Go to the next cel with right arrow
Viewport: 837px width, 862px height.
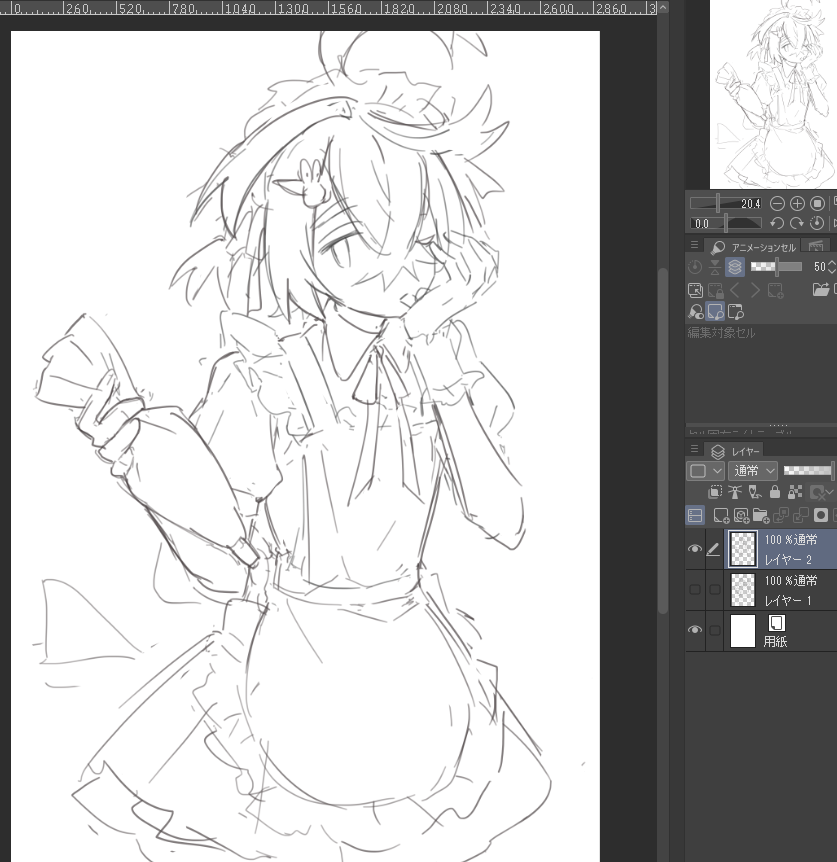click(x=755, y=290)
